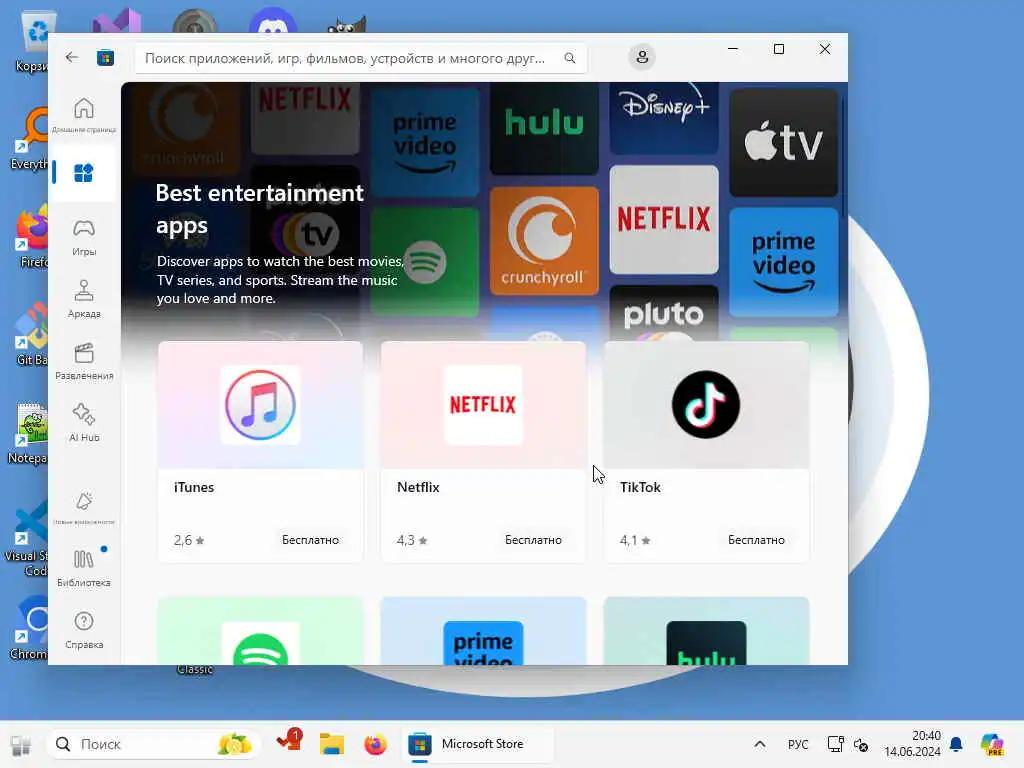Image resolution: width=1024 pixels, height=768 pixels.
Task: Open the Игры (Games) section
Action: click(x=84, y=237)
